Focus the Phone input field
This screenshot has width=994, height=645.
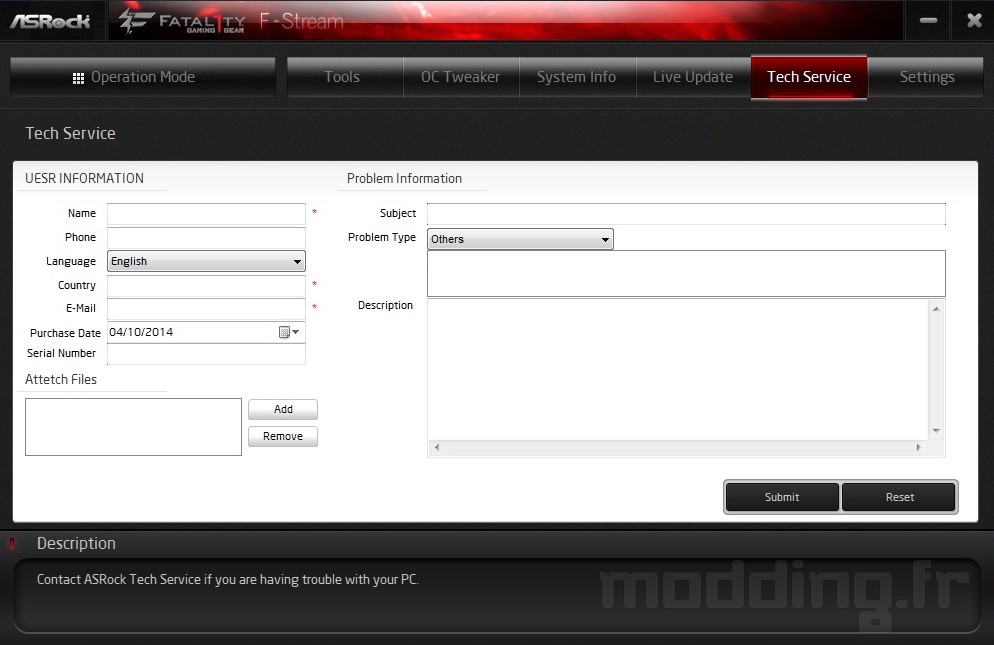(x=206, y=237)
